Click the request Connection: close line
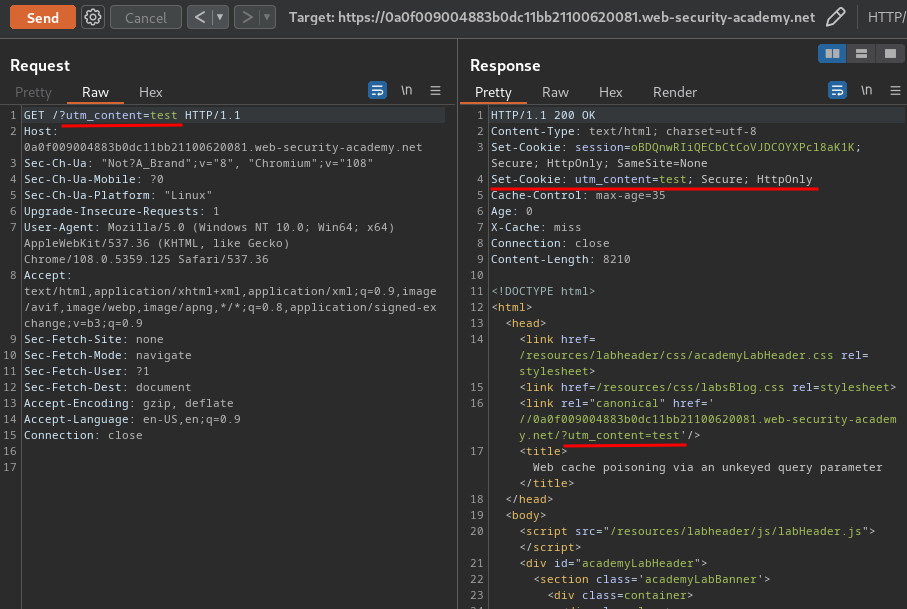Viewport: 907px width, 609px height. tap(83, 435)
